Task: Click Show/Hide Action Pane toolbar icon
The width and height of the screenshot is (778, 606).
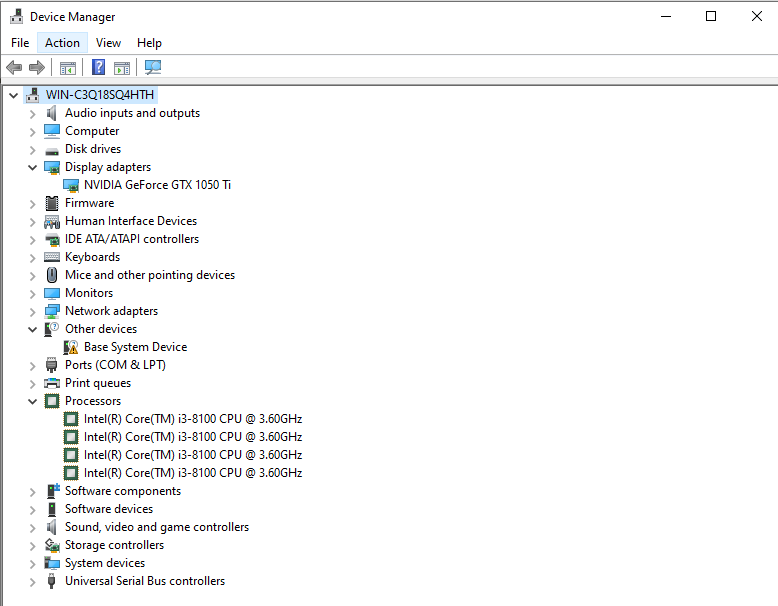Action: [x=122, y=67]
